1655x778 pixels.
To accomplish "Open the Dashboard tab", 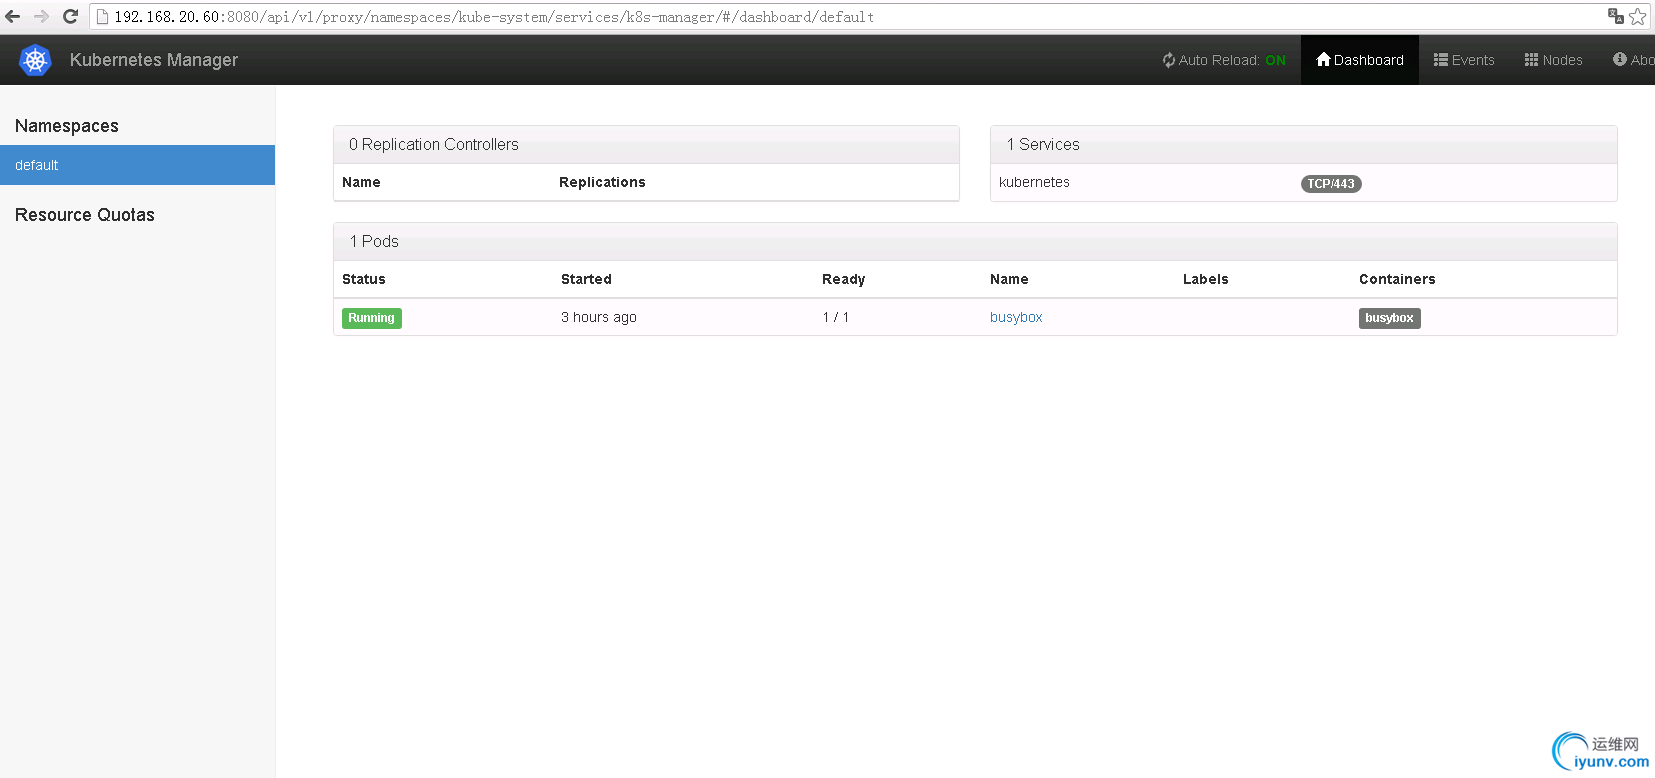I will click(x=1360, y=60).
